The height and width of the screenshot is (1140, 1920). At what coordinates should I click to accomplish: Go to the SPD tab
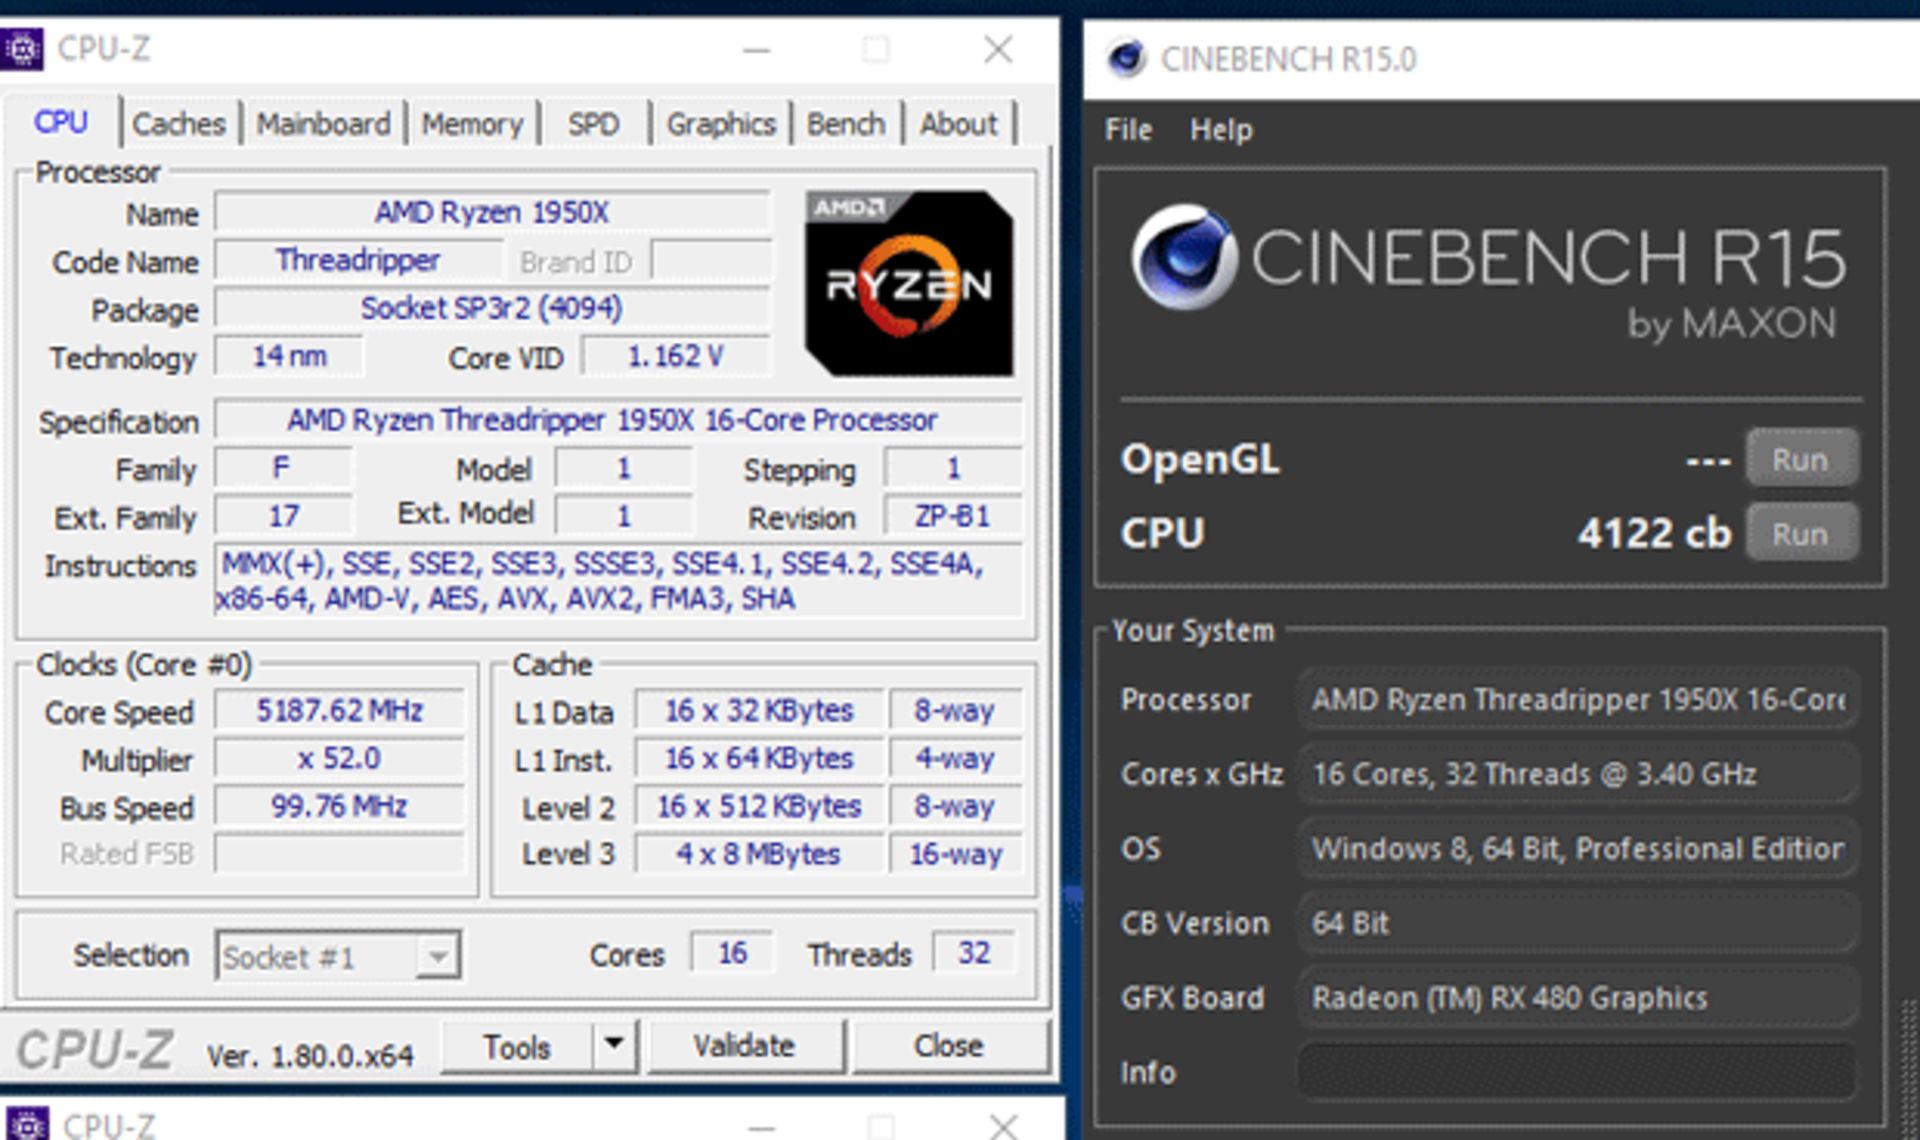594,124
